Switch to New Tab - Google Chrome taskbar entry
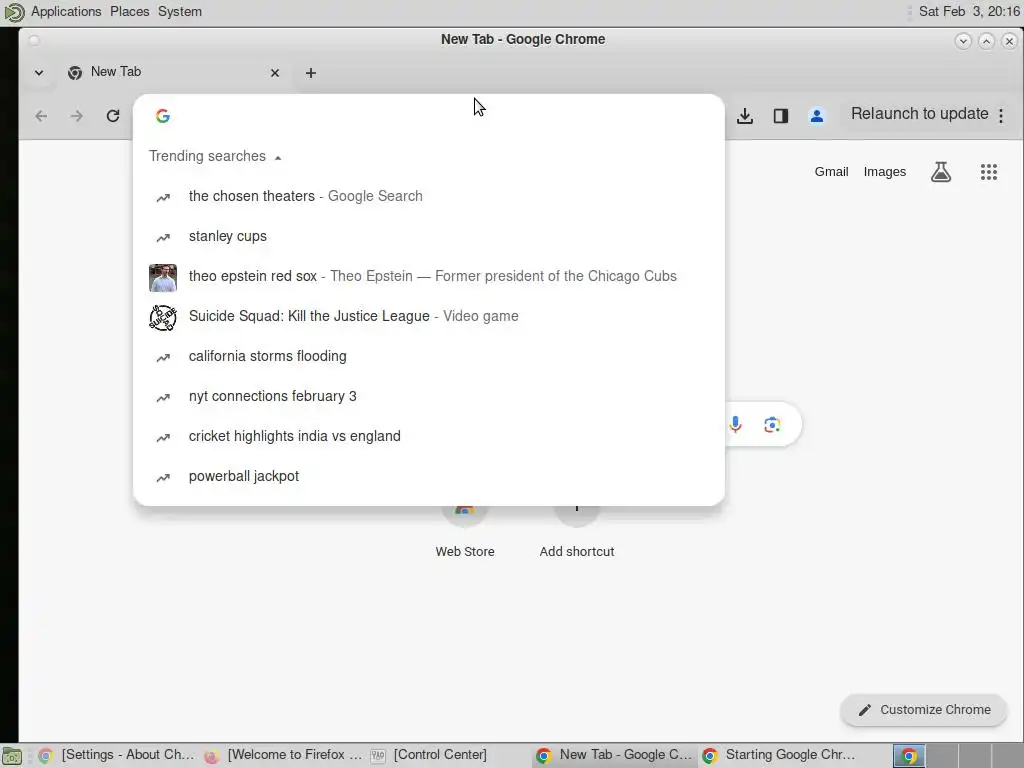The height and width of the screenshot is (768, 1024). tap(615, 755)
